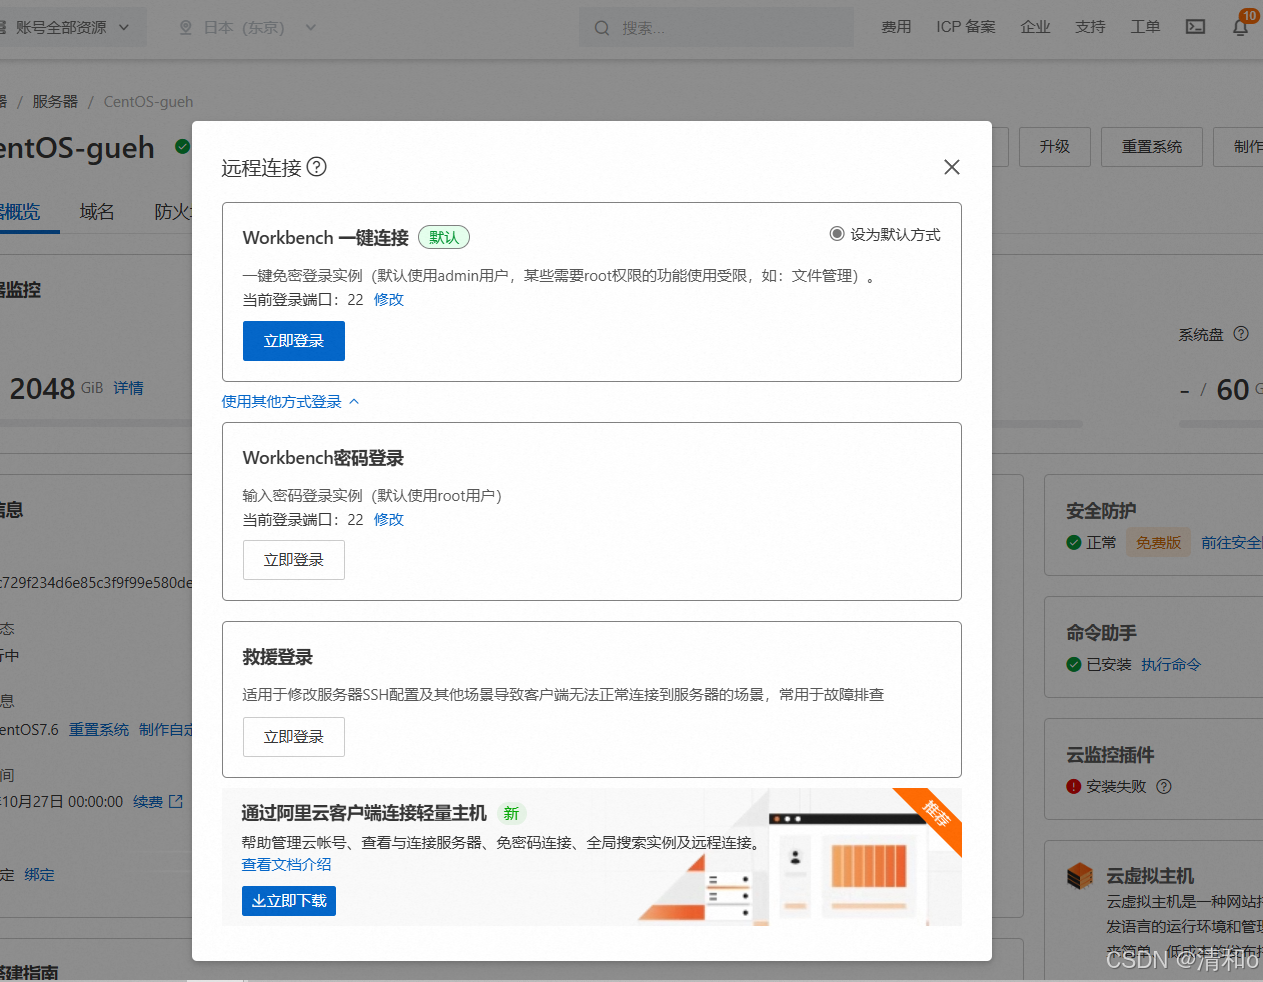
Task: Click 详情 link next to 2048 GiB
Action: click(x=128, y=388)
